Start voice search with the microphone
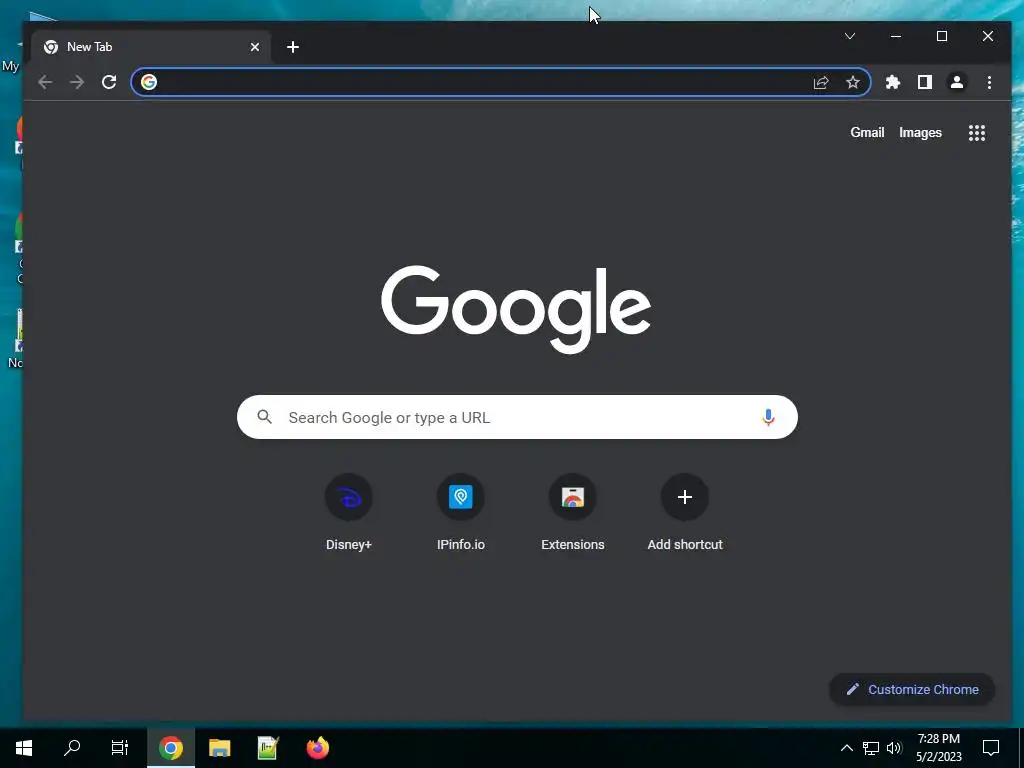The height and width of the screenshot is (768, 1024). click(x=768, y=417)
